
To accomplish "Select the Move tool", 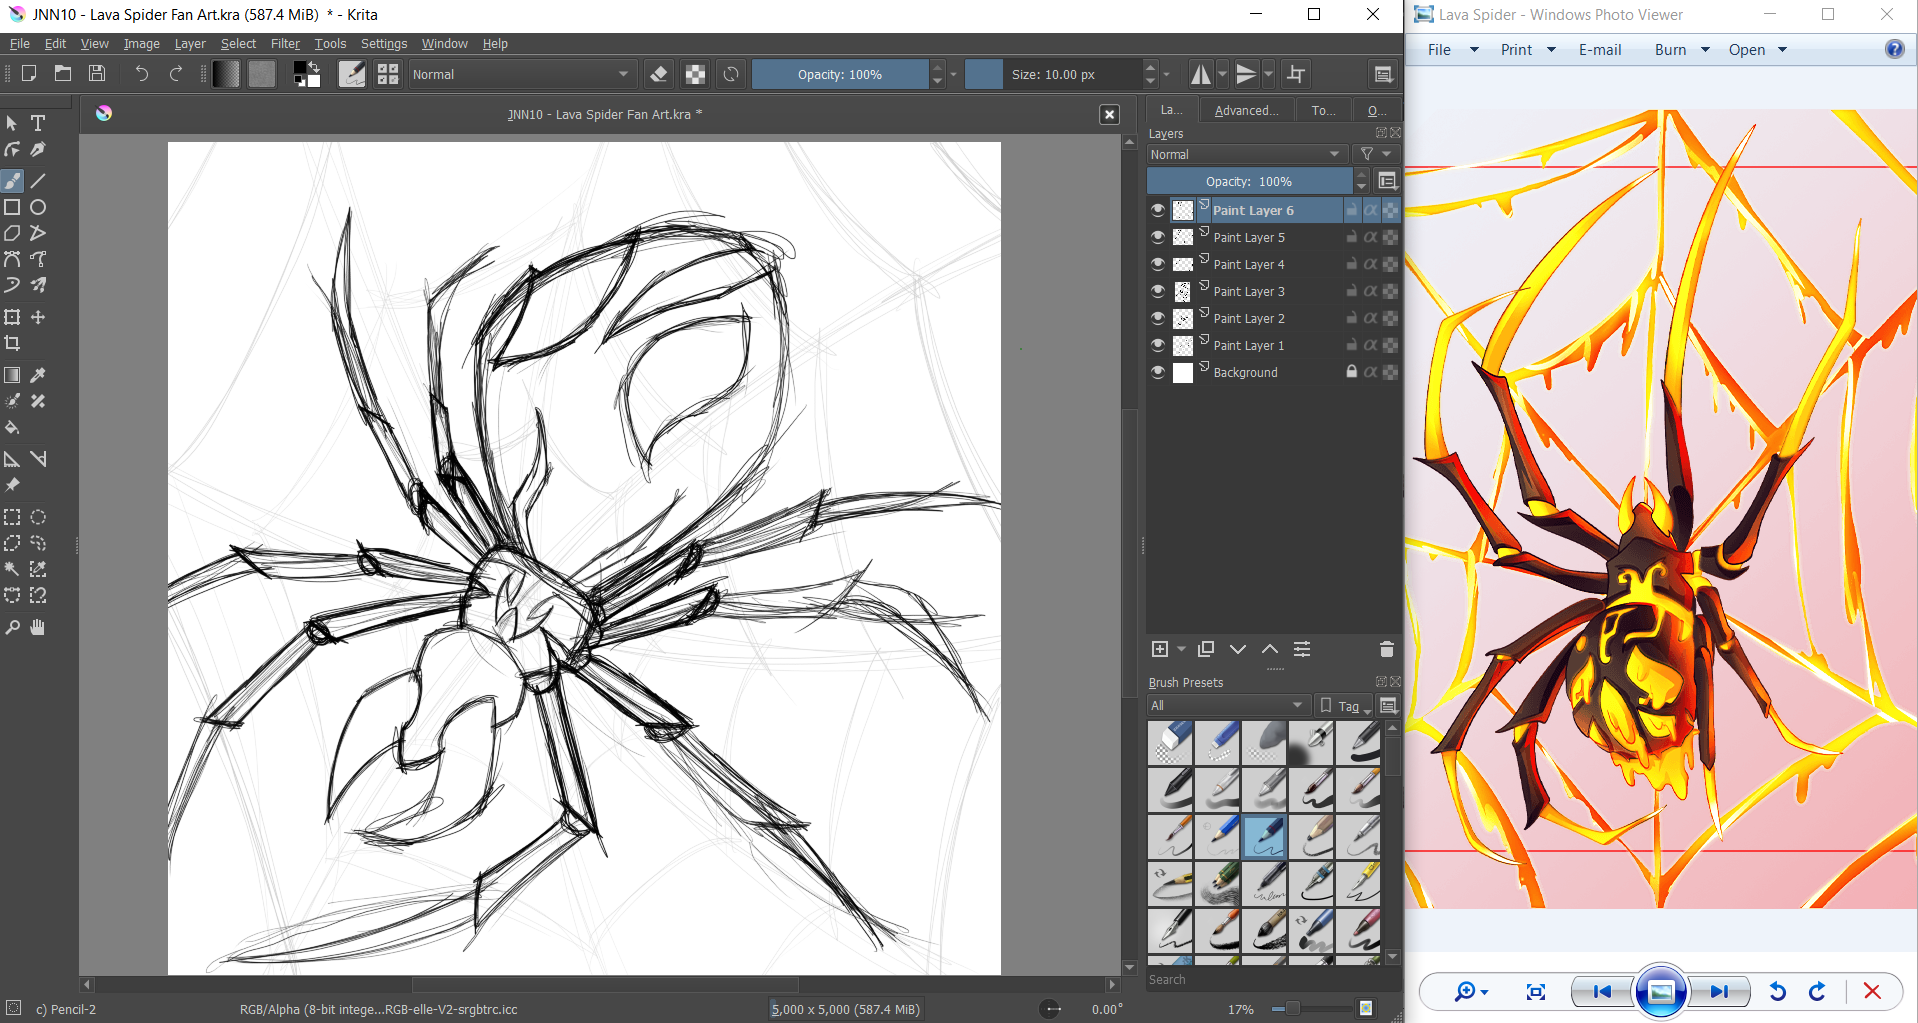I will coord(38,317).
